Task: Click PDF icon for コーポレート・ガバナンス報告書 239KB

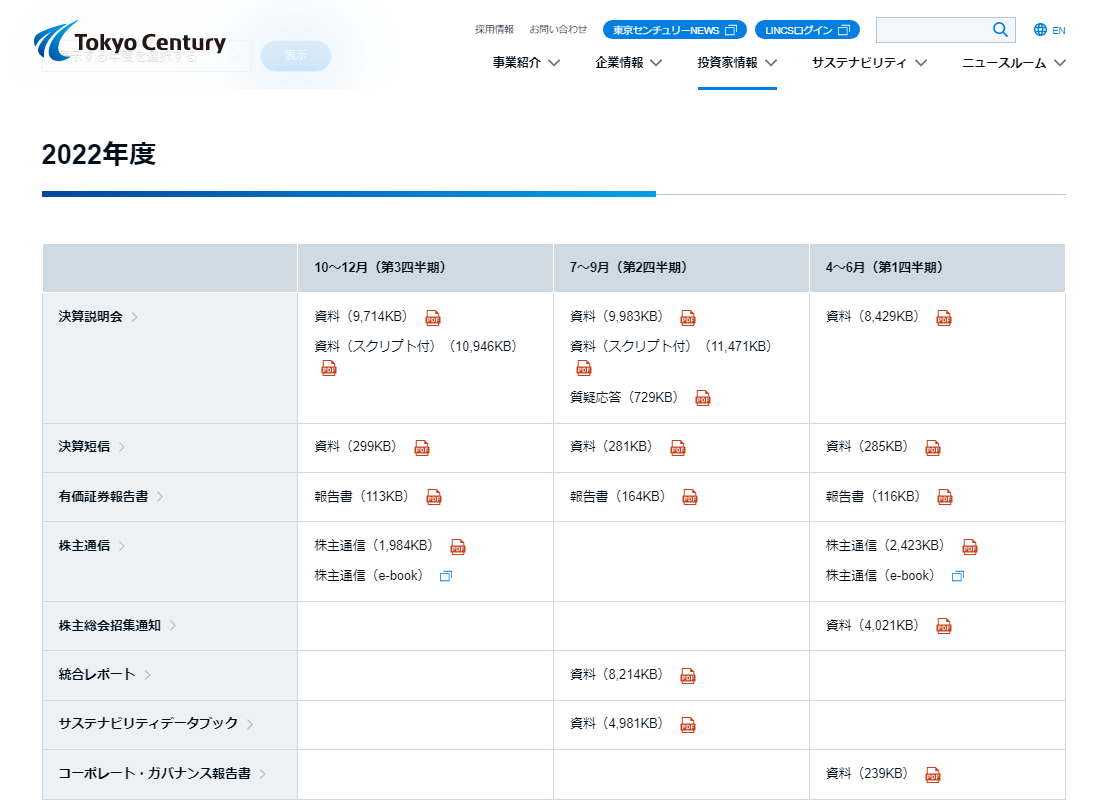Action: [933, 775]
